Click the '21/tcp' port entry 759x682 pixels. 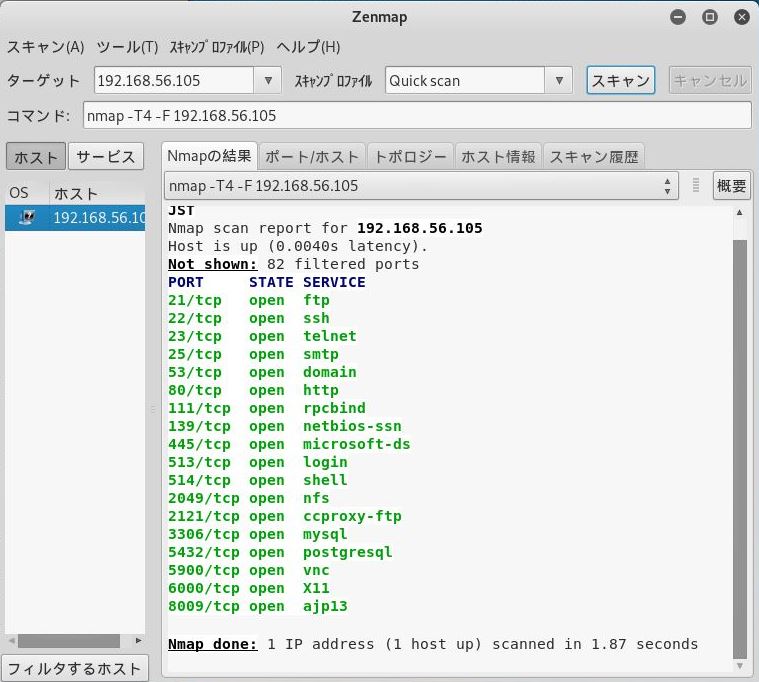tap(195, 300)
